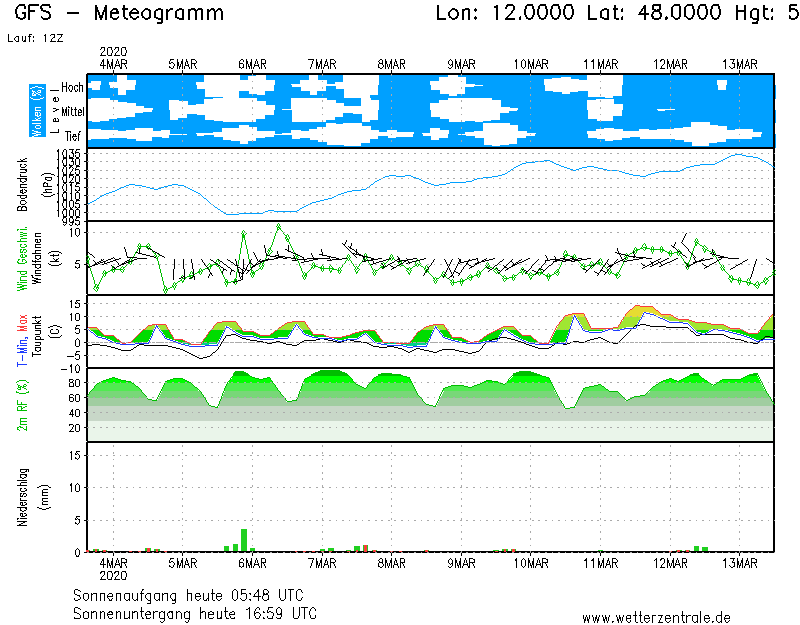Click the '20' tick on the humidity axis
800x625 pixels.
[74, 428]
